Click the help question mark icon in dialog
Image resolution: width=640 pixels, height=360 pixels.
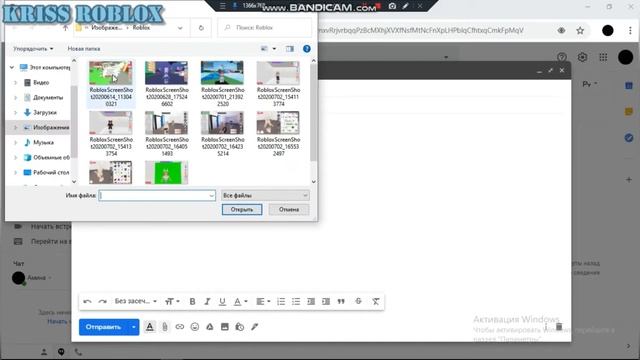pyautogui.click(x=307, y=49)
